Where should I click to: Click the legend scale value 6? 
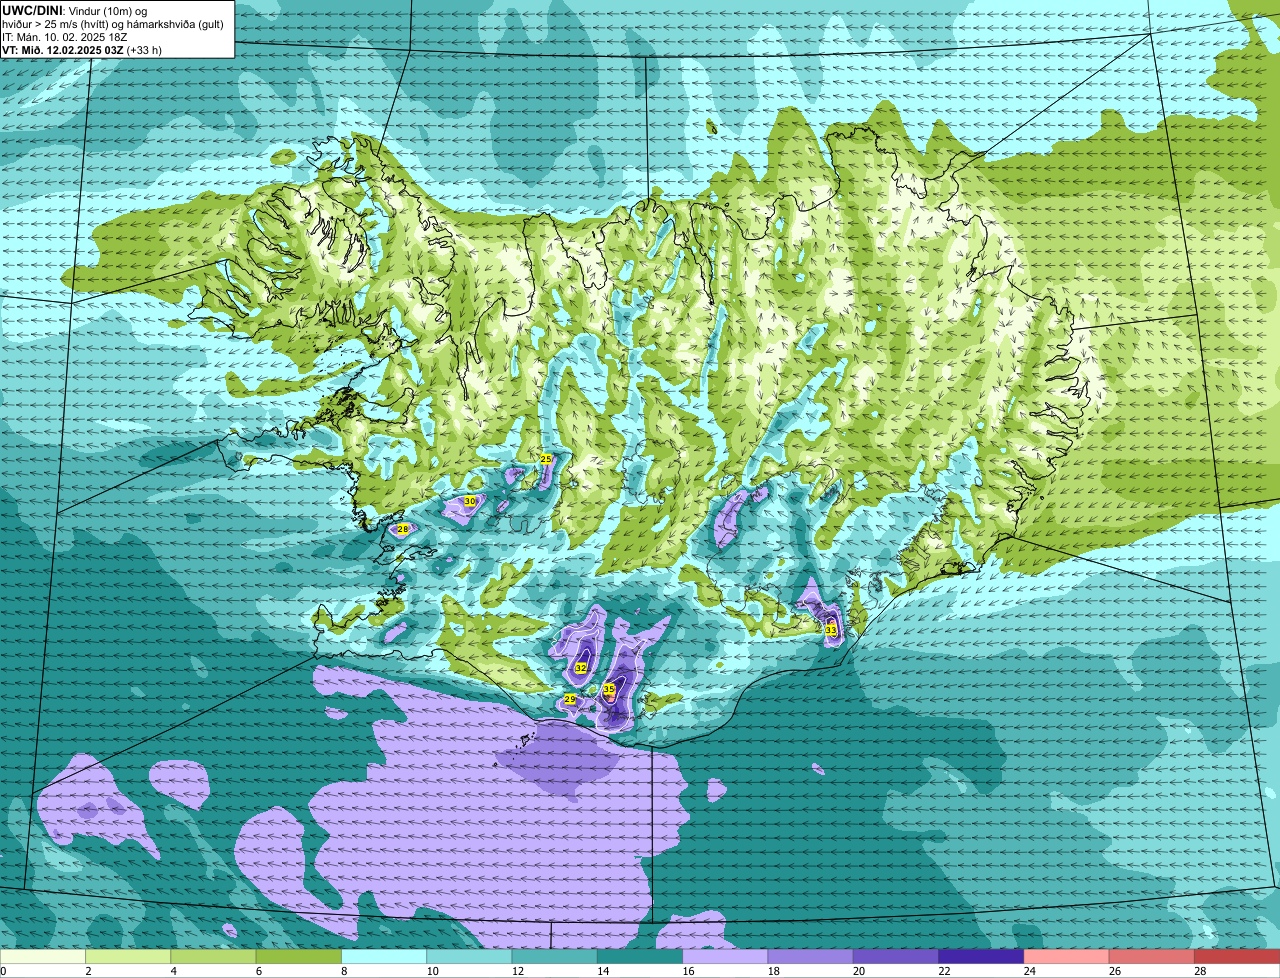258,971
